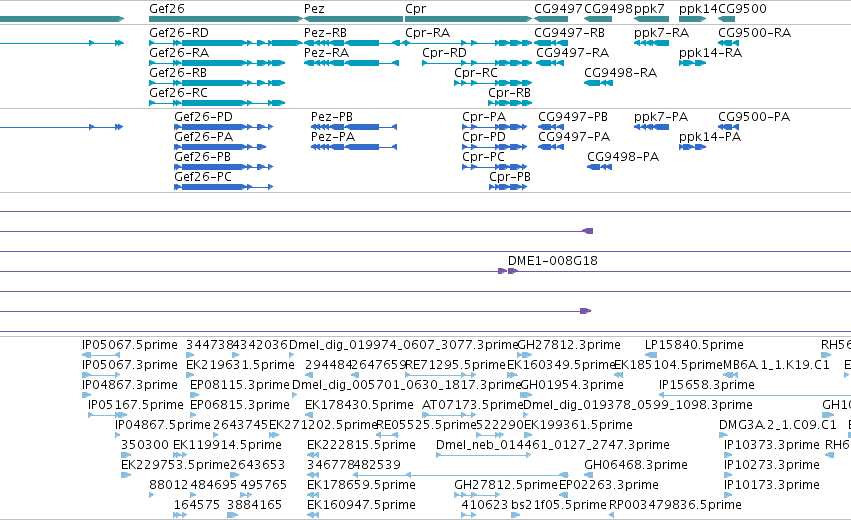Click the Pez-PA protein label
This screenshot has width=851, height=520.
click(x=333, y=137)
